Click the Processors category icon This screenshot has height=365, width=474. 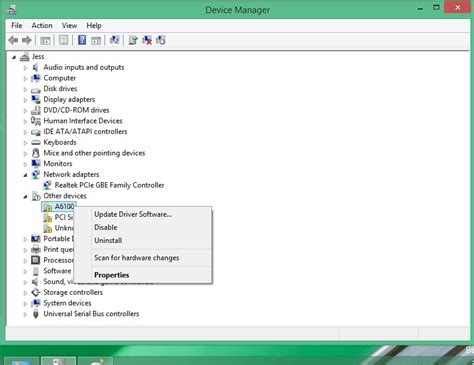[x=36, y=260]
